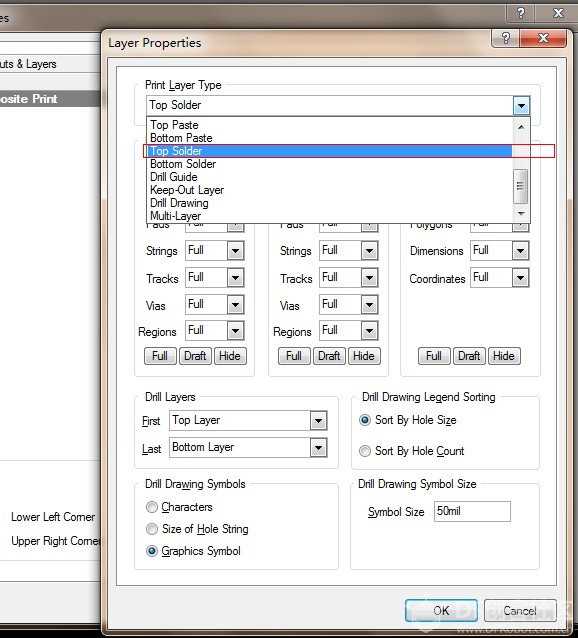Select Sort By Hole Size radio button

point(365,420)
